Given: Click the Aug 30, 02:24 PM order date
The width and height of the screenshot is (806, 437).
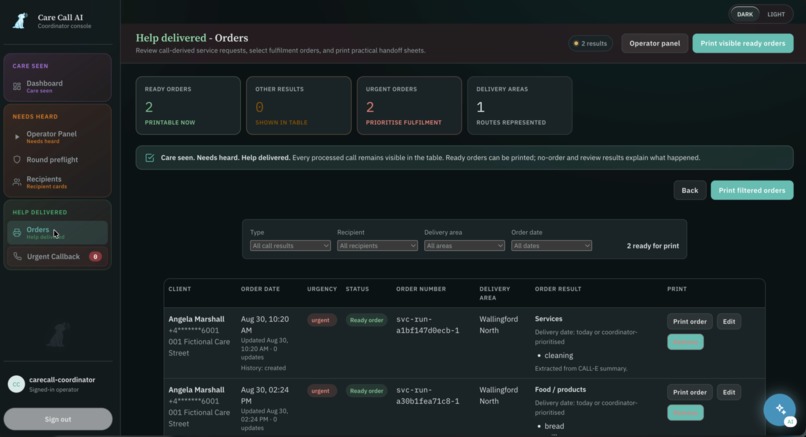Looking at the screenshot, I should point(265,395).
